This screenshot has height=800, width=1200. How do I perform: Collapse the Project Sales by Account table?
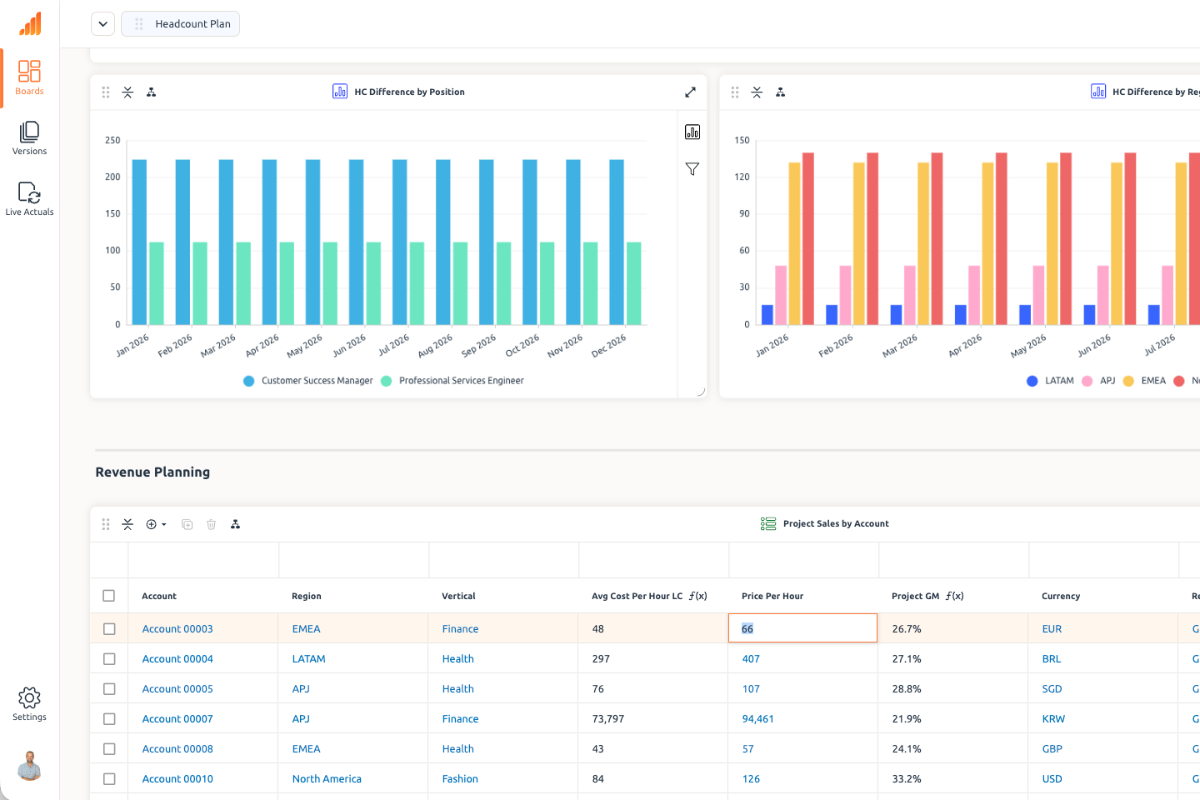128,524
